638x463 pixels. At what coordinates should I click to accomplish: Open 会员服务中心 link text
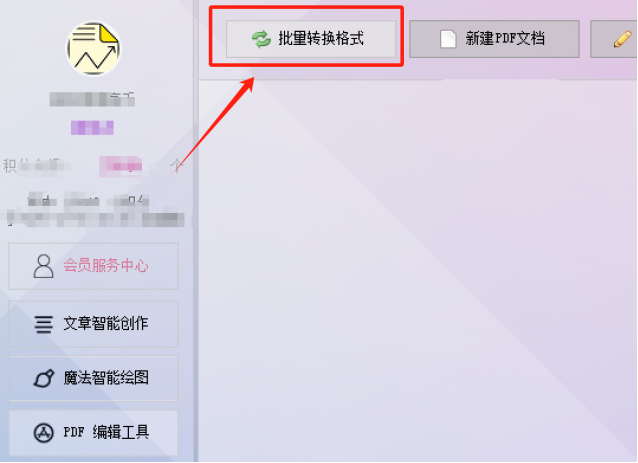106,266
